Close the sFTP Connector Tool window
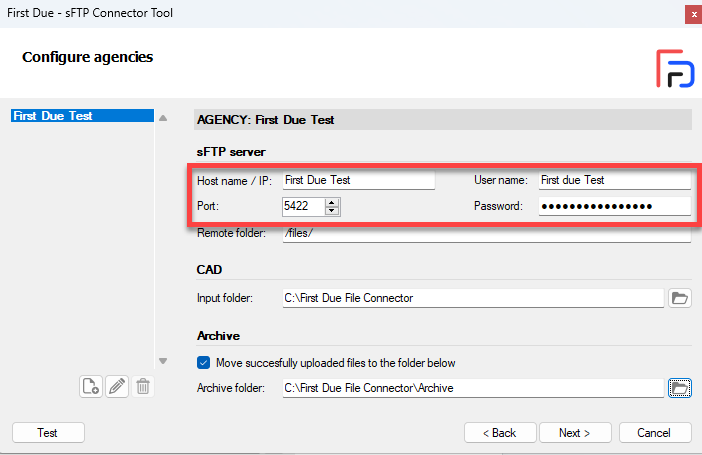 (x=693, y=14)
